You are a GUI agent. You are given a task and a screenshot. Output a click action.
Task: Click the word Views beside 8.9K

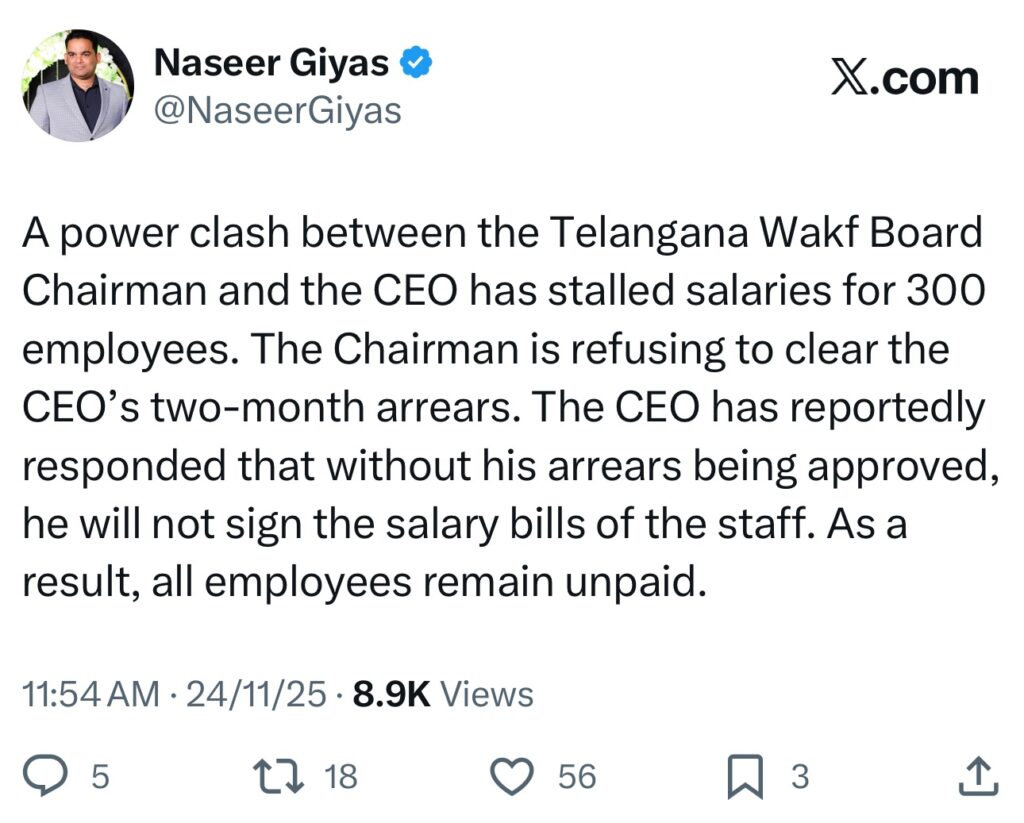[x=486, y=694]
